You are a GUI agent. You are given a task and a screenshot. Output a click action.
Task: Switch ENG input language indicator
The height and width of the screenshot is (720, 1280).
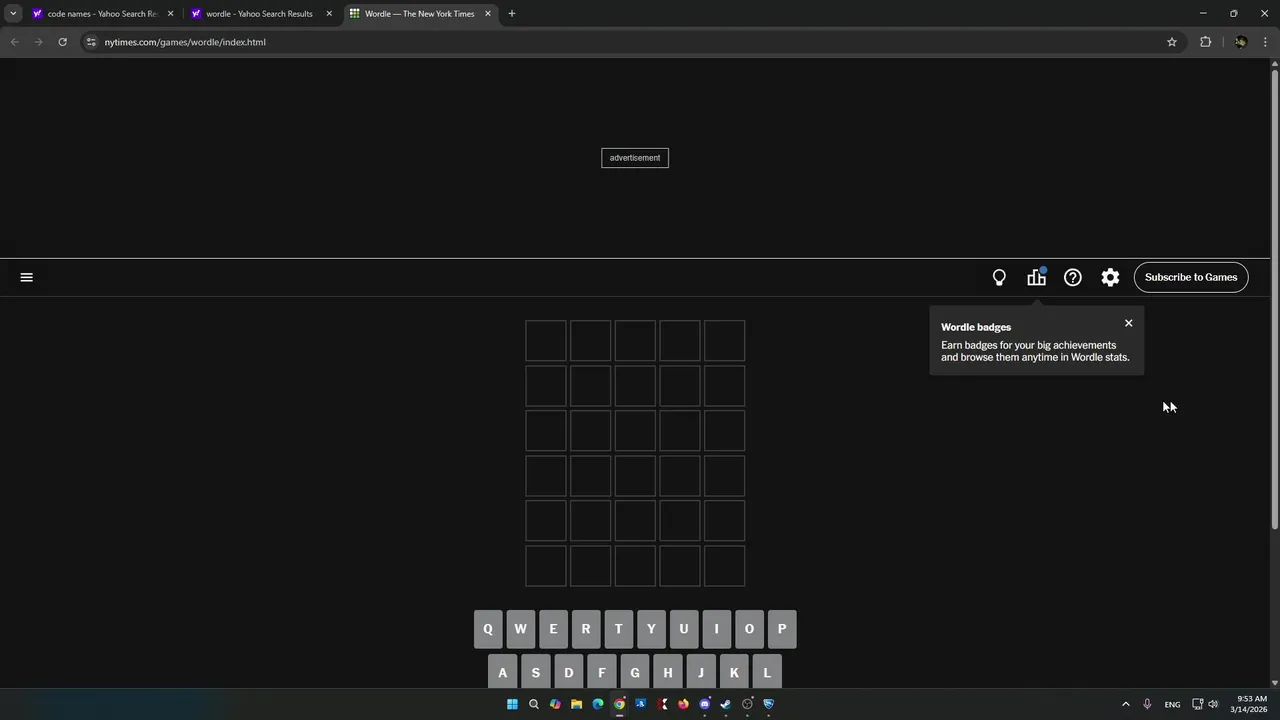pos(1172,704)
